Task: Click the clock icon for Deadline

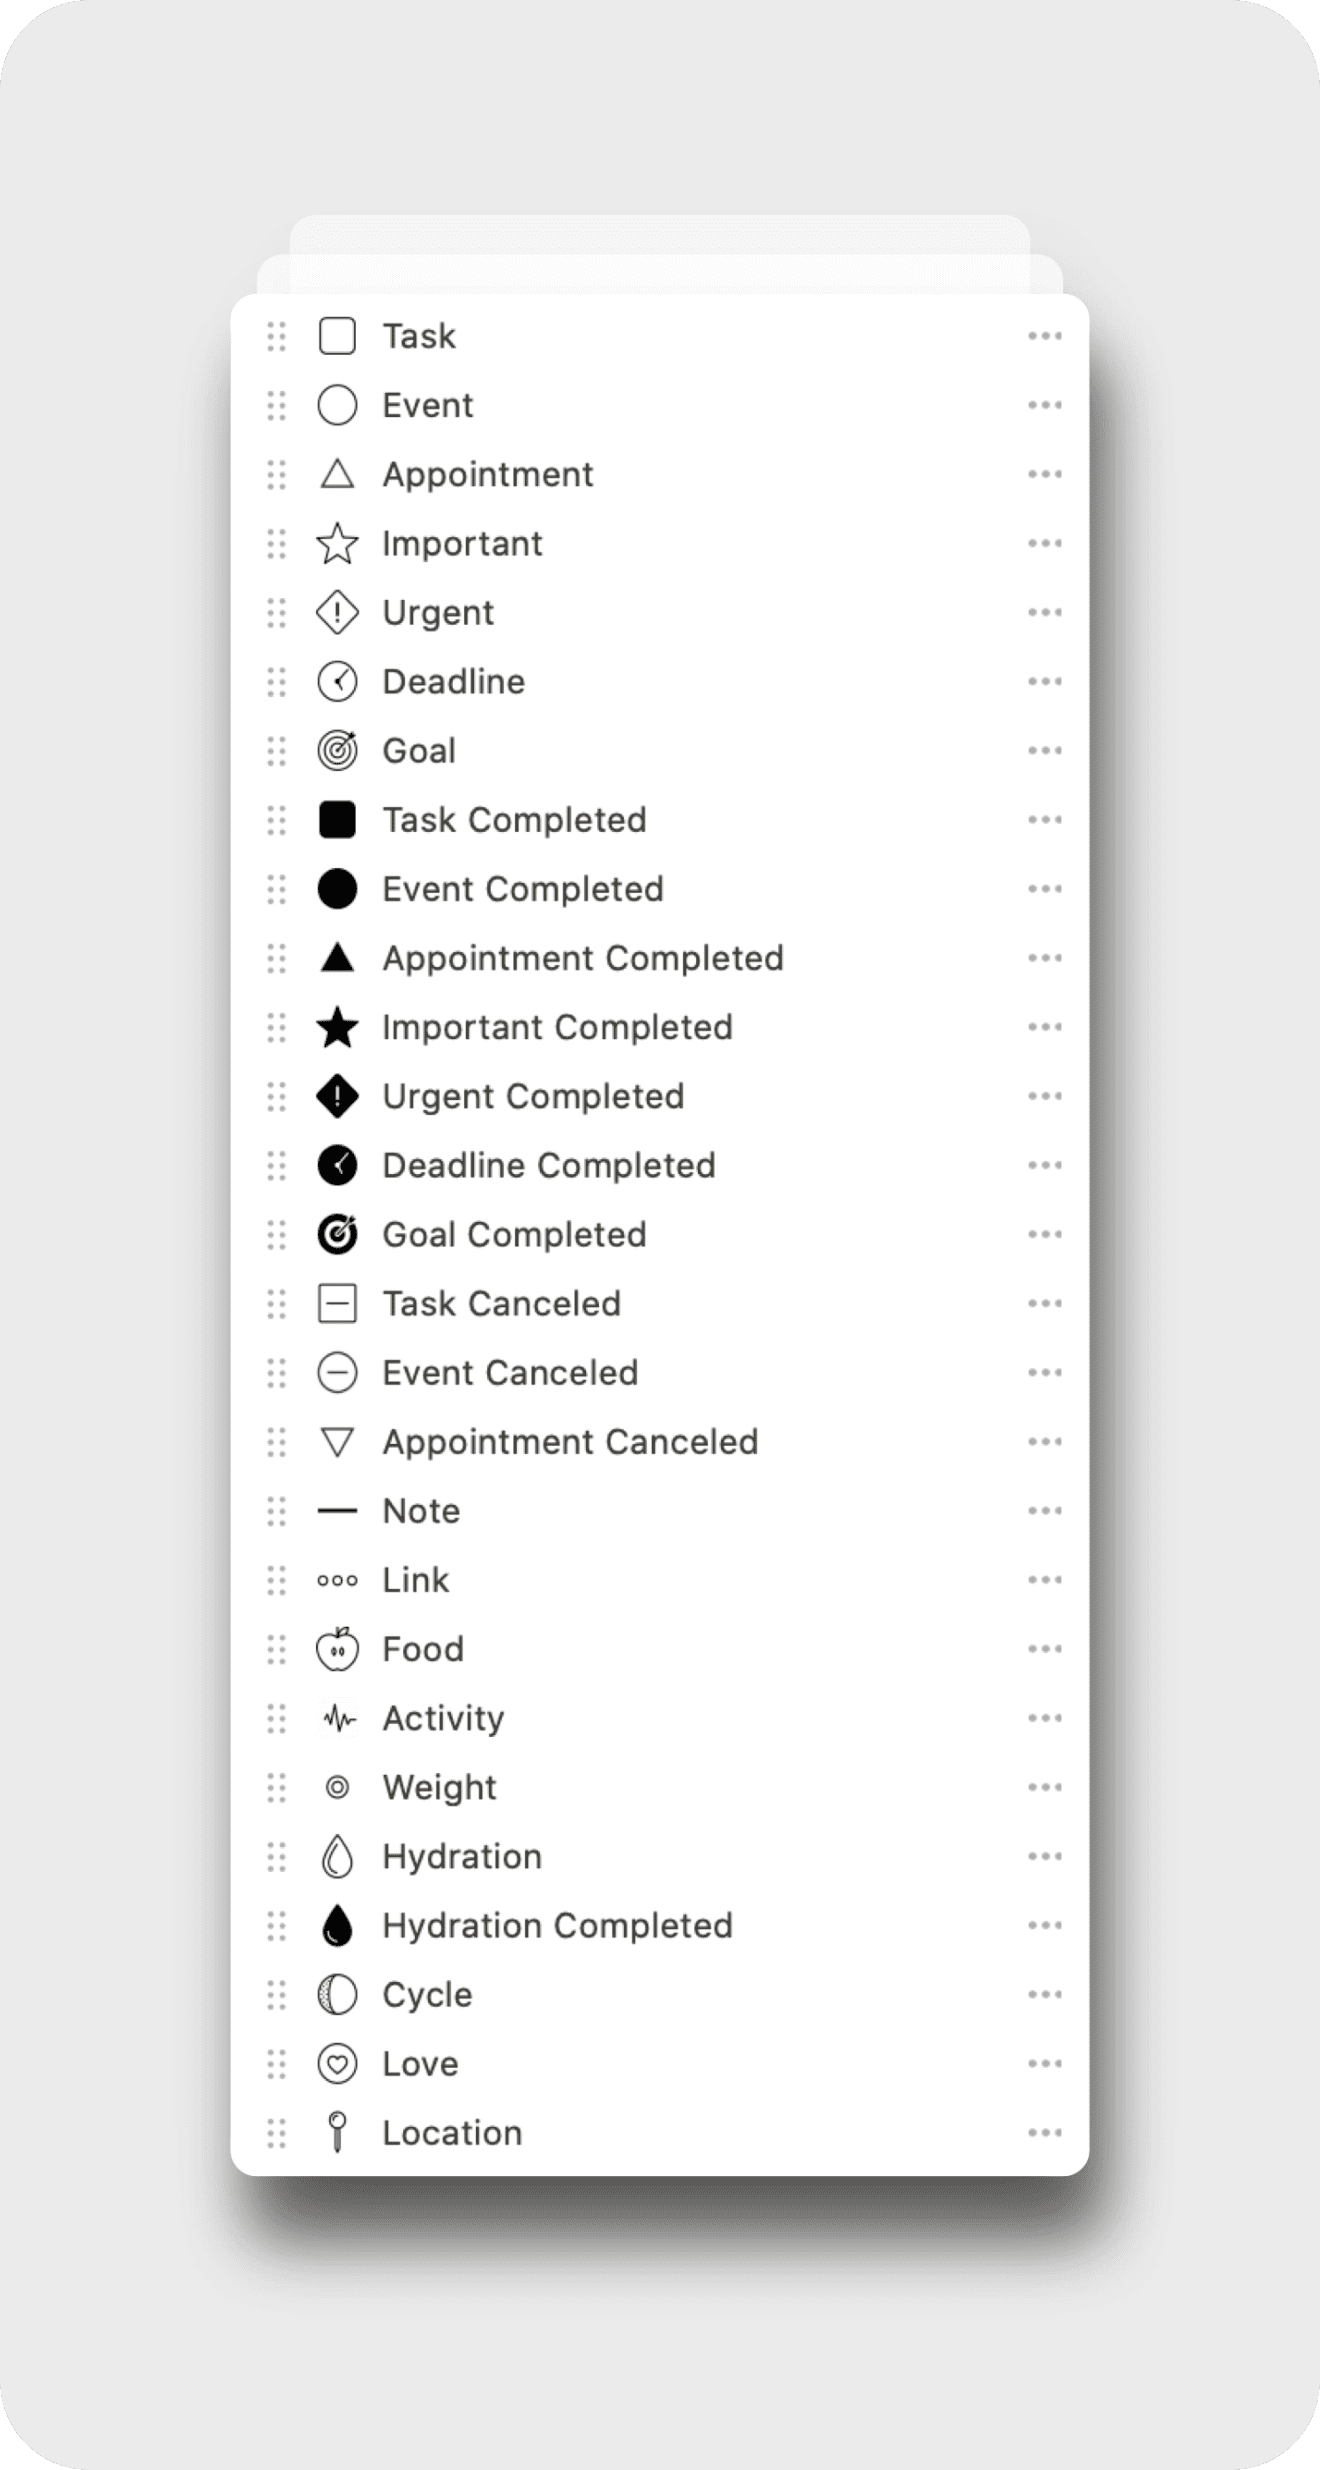Action: point(337,682)
